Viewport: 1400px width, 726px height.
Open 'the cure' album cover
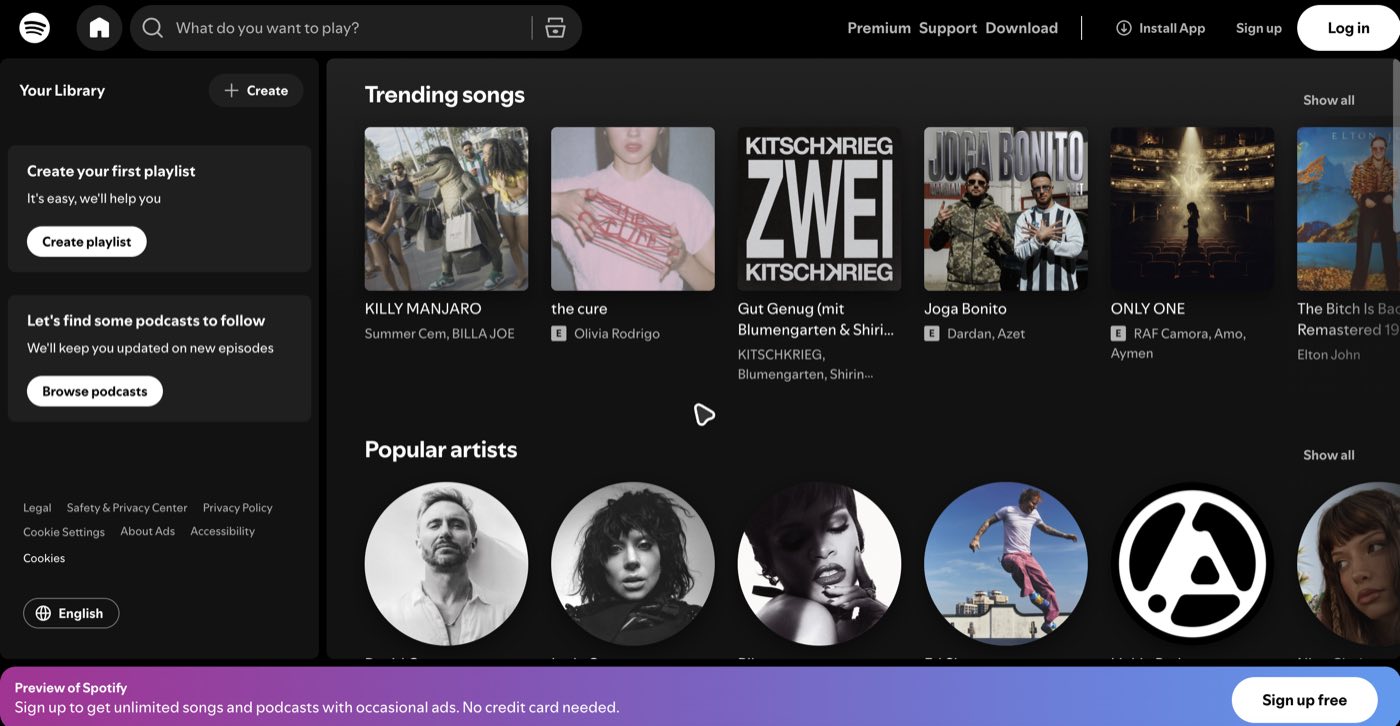tap(633, 209)
